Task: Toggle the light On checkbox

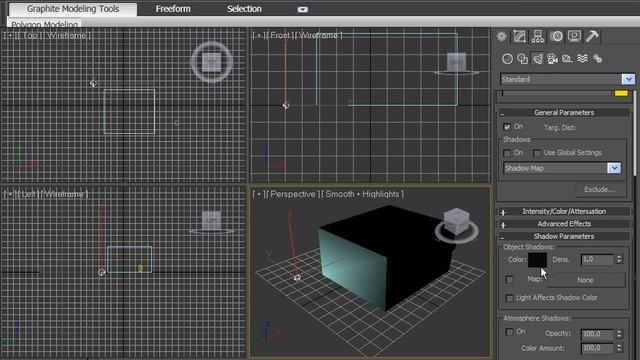Action: [507, 127]
